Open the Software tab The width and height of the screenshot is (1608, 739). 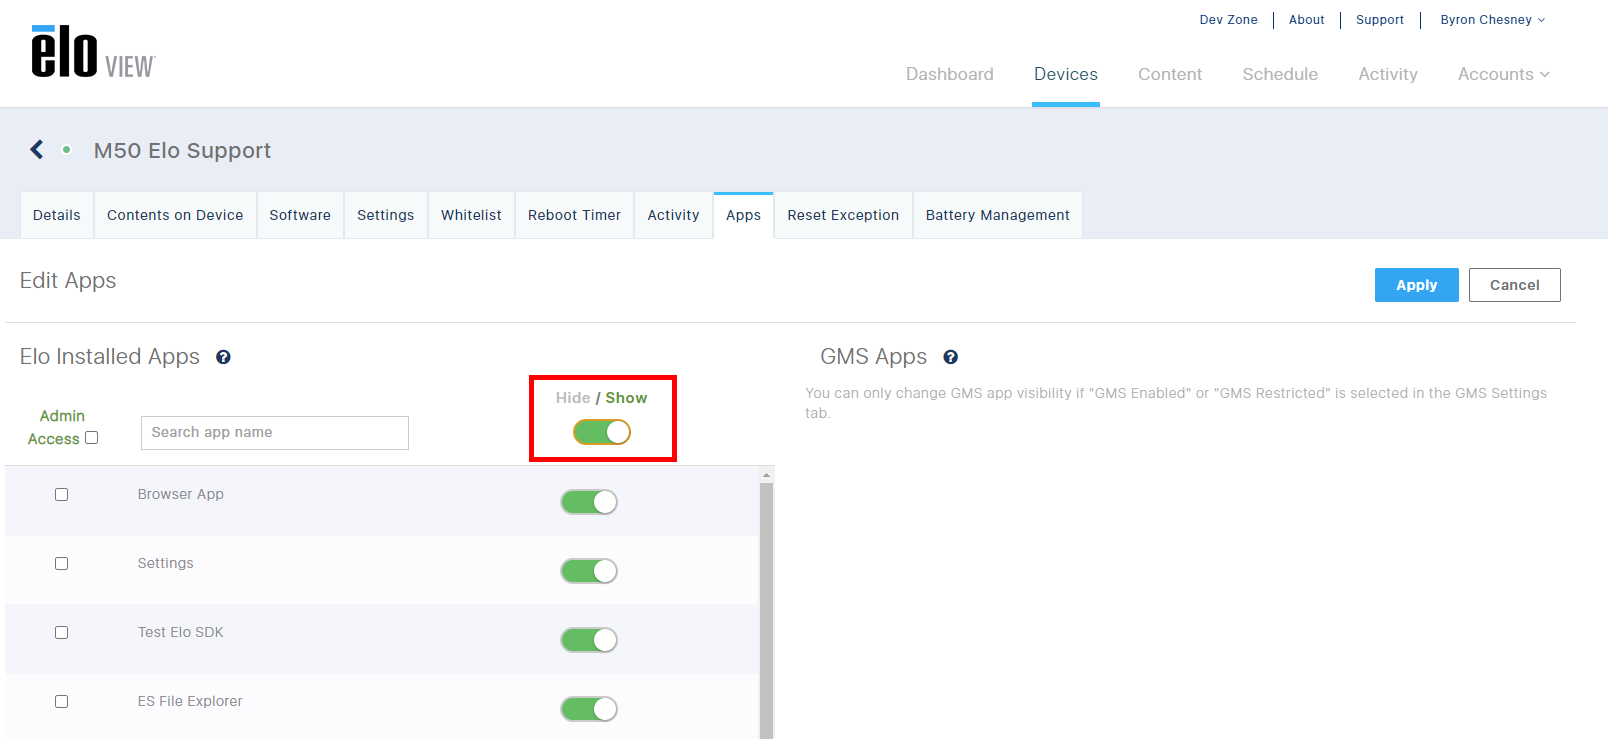pos(300,215)
